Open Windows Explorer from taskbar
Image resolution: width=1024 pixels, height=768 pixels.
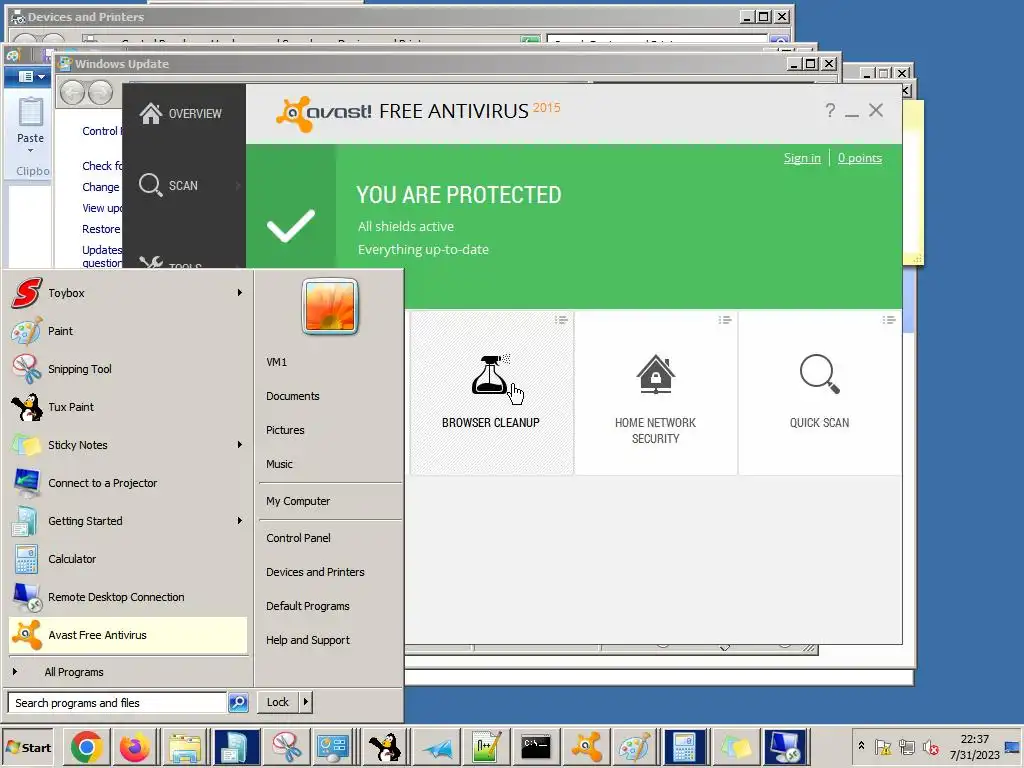tap(185, 747)
